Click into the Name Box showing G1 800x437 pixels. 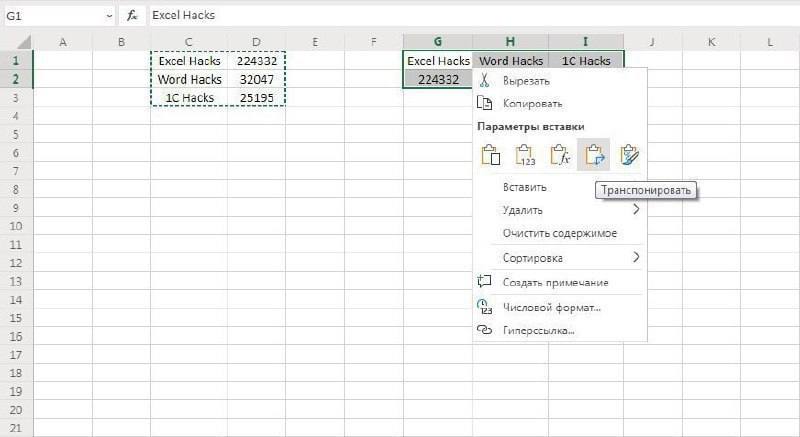(54, 16)
